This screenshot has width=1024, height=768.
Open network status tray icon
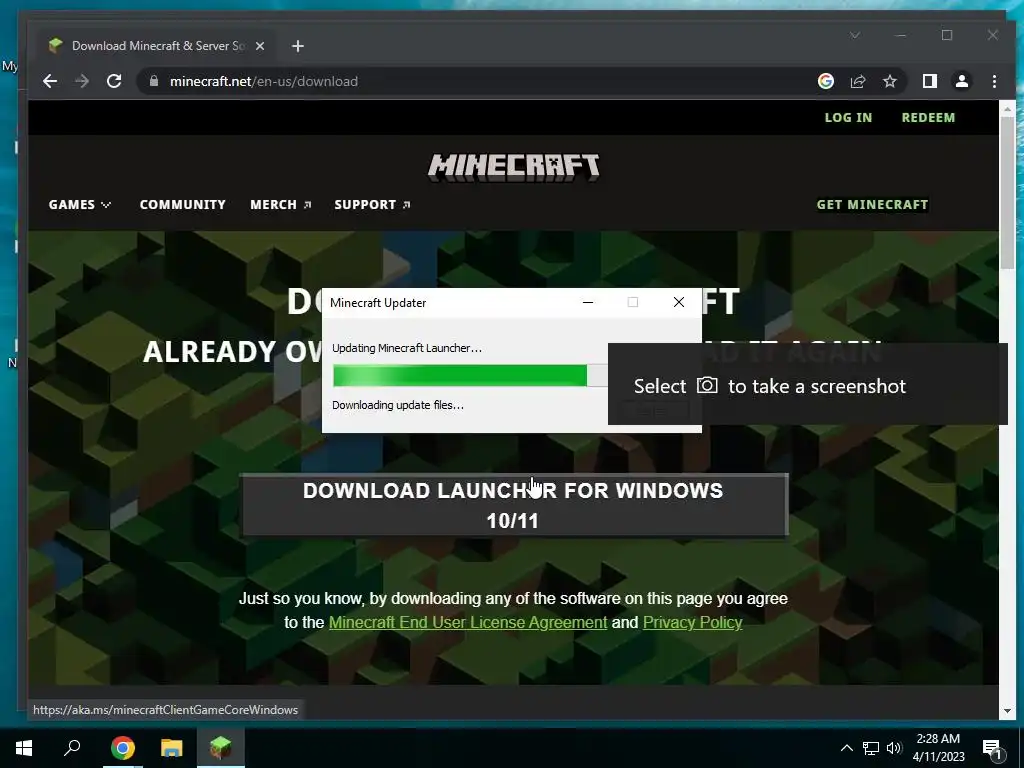coord(871,748)
